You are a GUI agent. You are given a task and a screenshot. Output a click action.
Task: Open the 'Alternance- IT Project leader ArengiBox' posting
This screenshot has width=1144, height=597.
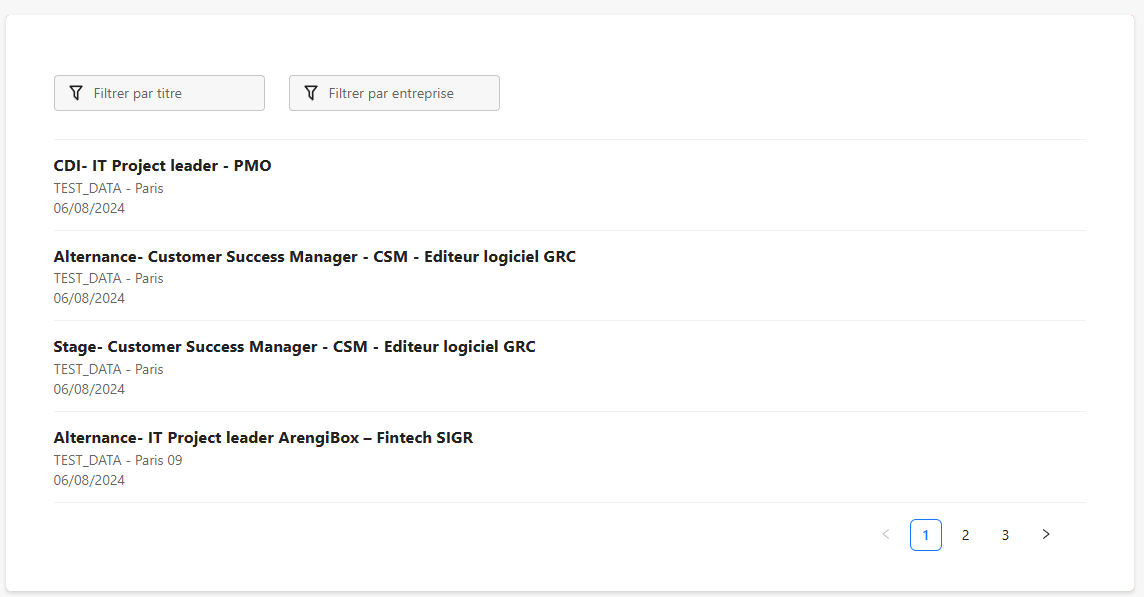tap(263, 437)
